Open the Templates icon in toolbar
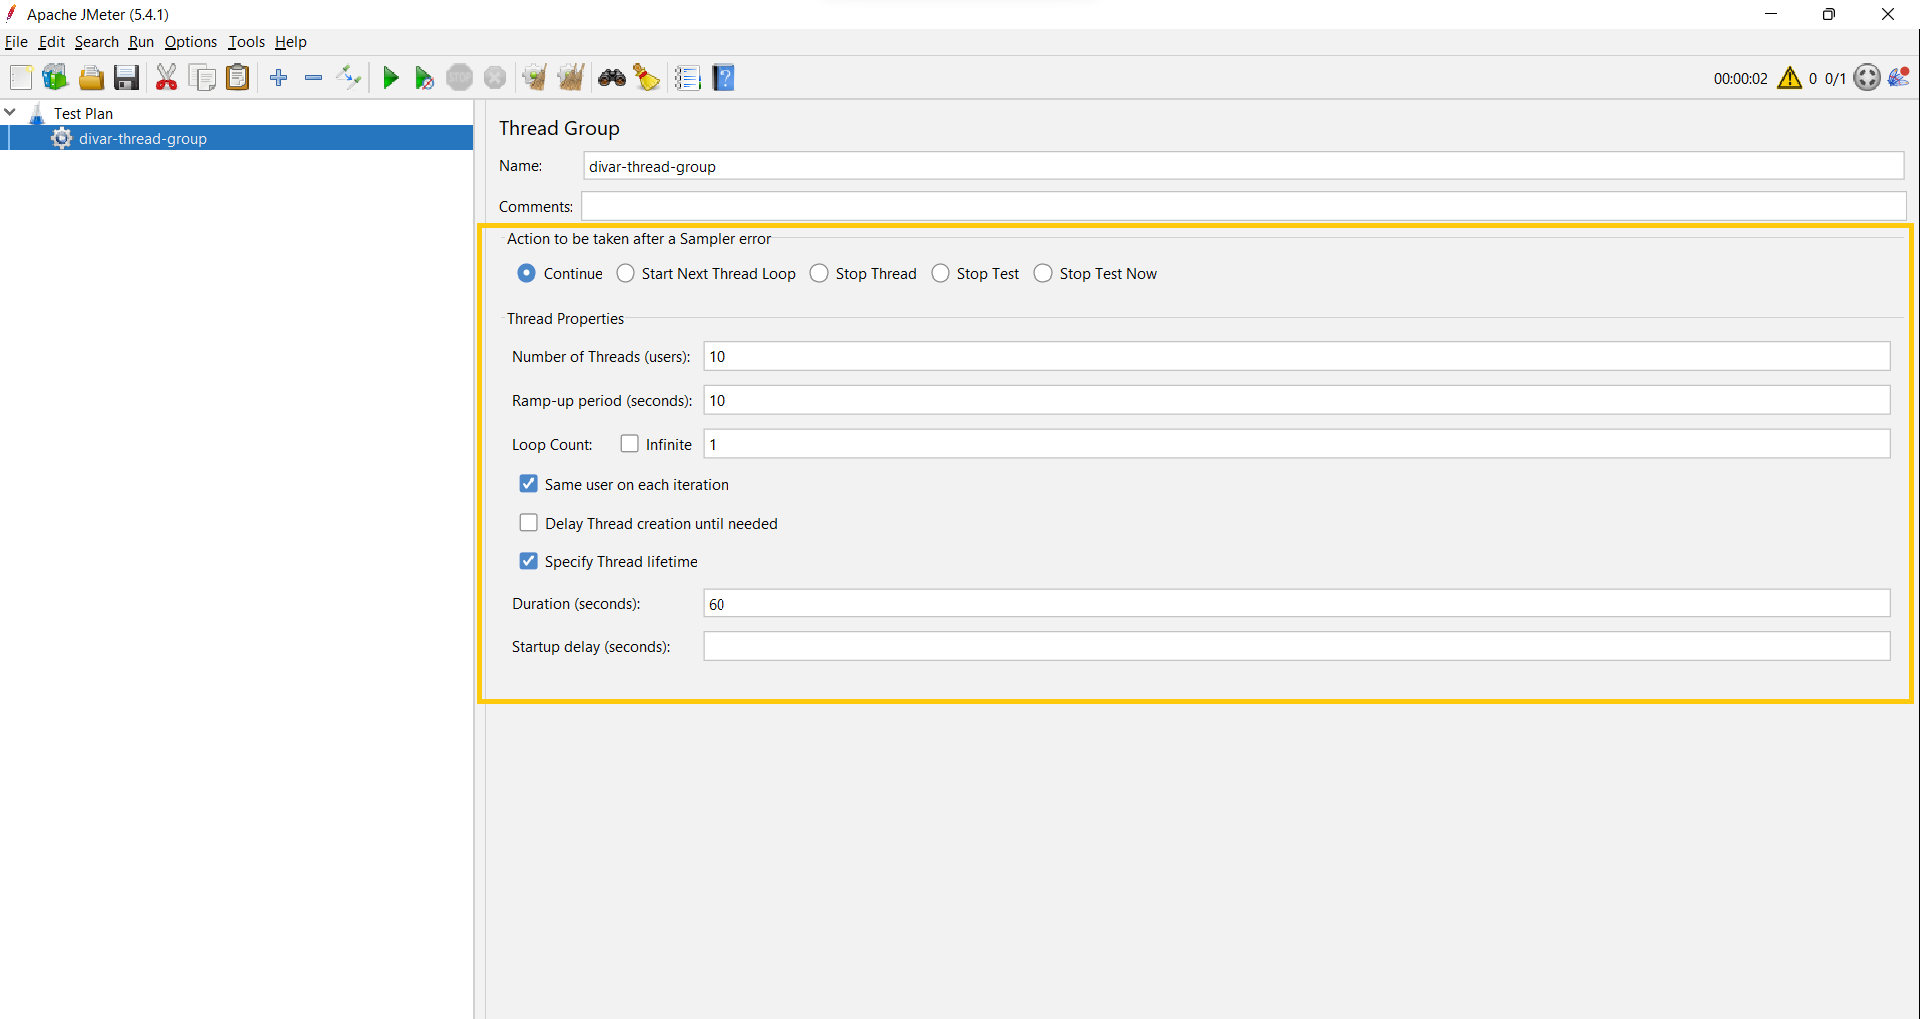The width and height of the screenshot is (1920, 1019). click(x=55, y=78)
